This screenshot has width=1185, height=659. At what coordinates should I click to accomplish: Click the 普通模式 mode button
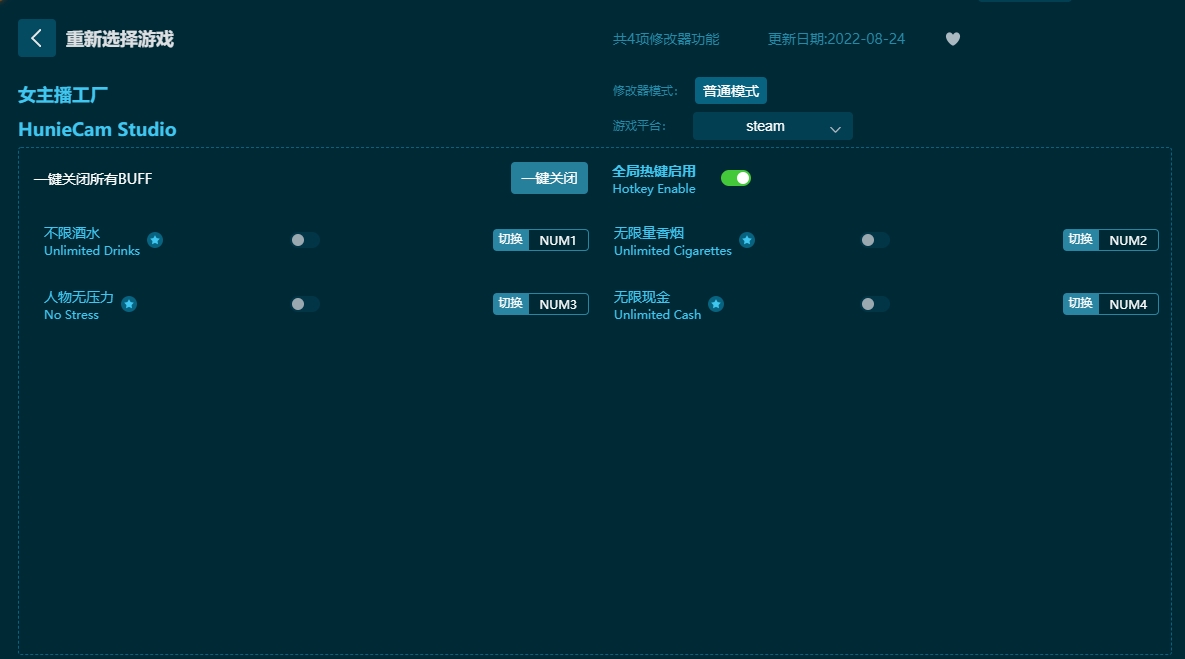click(x=731, y=91)
